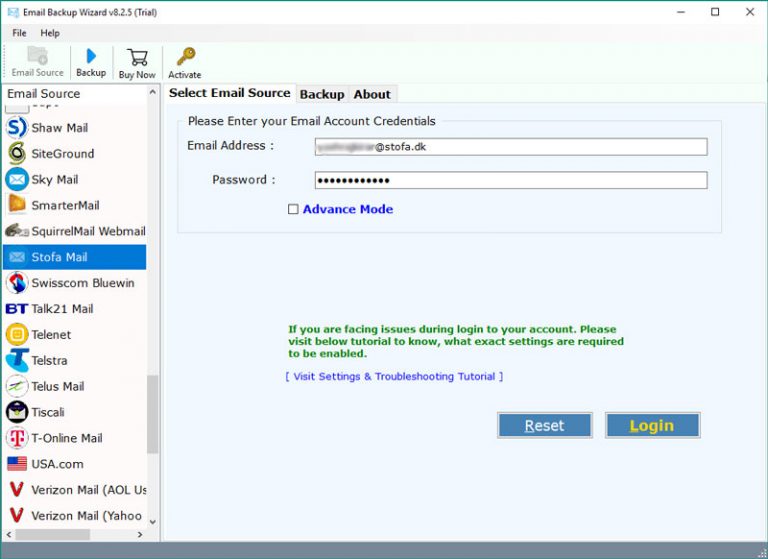The height and width of the screenshot is (559, 768).
Task: Select Telus Mail text in list
Action: coord(58,386)
